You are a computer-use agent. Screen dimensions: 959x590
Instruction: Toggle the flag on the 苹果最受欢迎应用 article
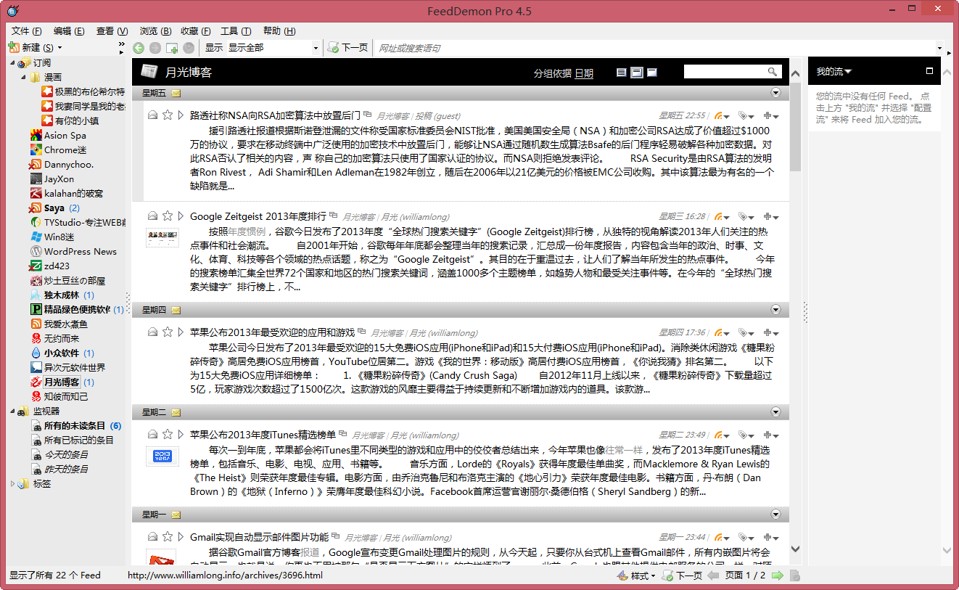pyautogui.click(x=167, y=332)
